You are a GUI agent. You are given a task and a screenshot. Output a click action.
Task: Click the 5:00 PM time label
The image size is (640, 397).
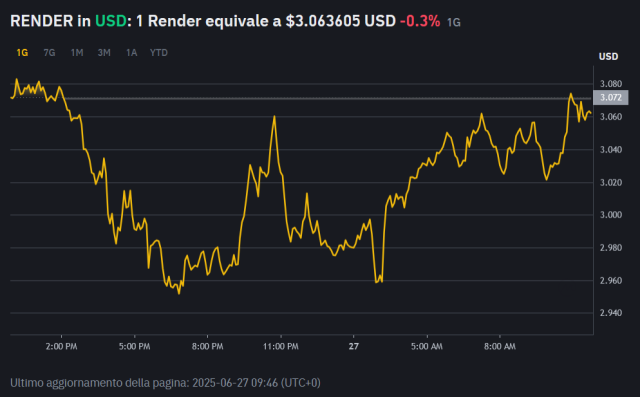(x=134, y=346)
